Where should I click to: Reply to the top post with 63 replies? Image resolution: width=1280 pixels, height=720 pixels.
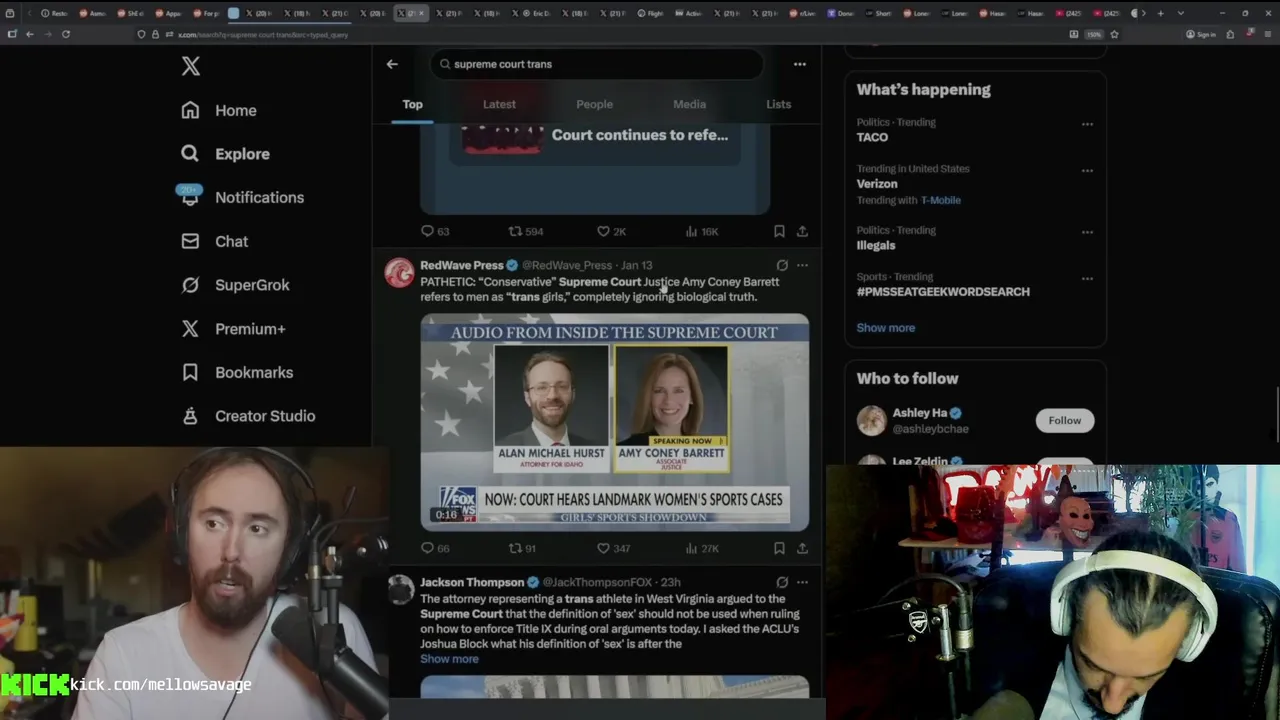(x=435, y=231)
